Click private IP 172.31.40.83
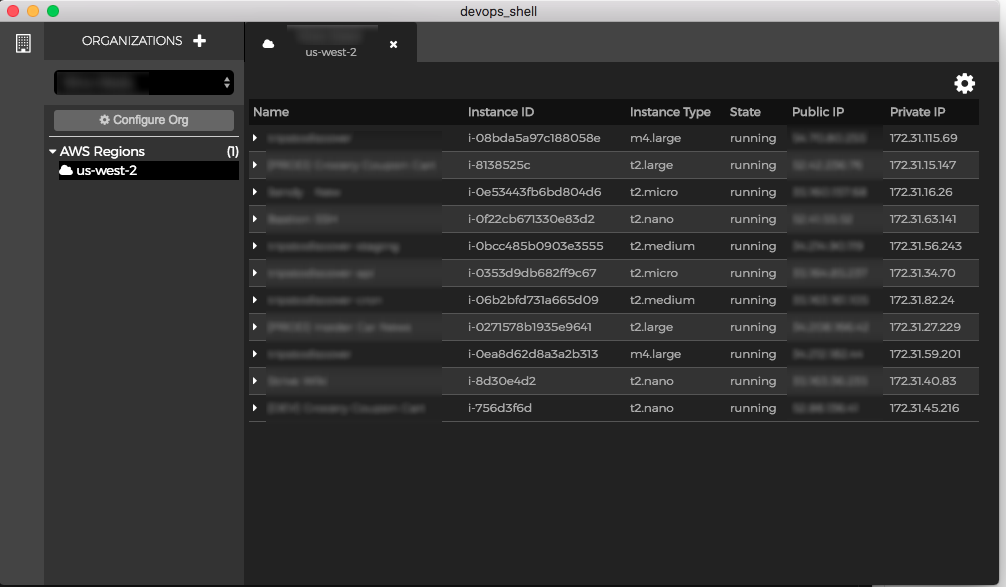 [923, 380]
